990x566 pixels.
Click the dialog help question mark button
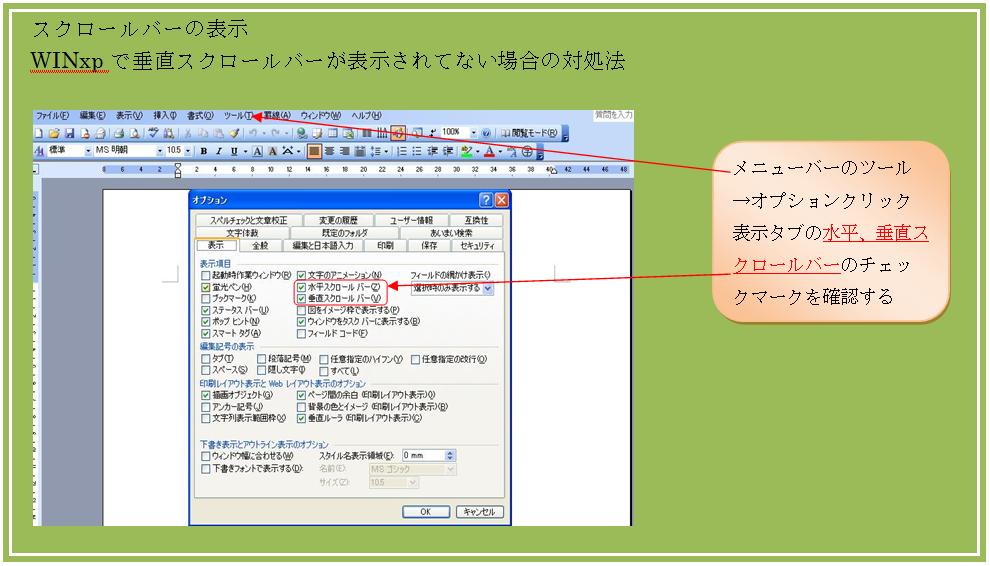(x=486, y=200)
